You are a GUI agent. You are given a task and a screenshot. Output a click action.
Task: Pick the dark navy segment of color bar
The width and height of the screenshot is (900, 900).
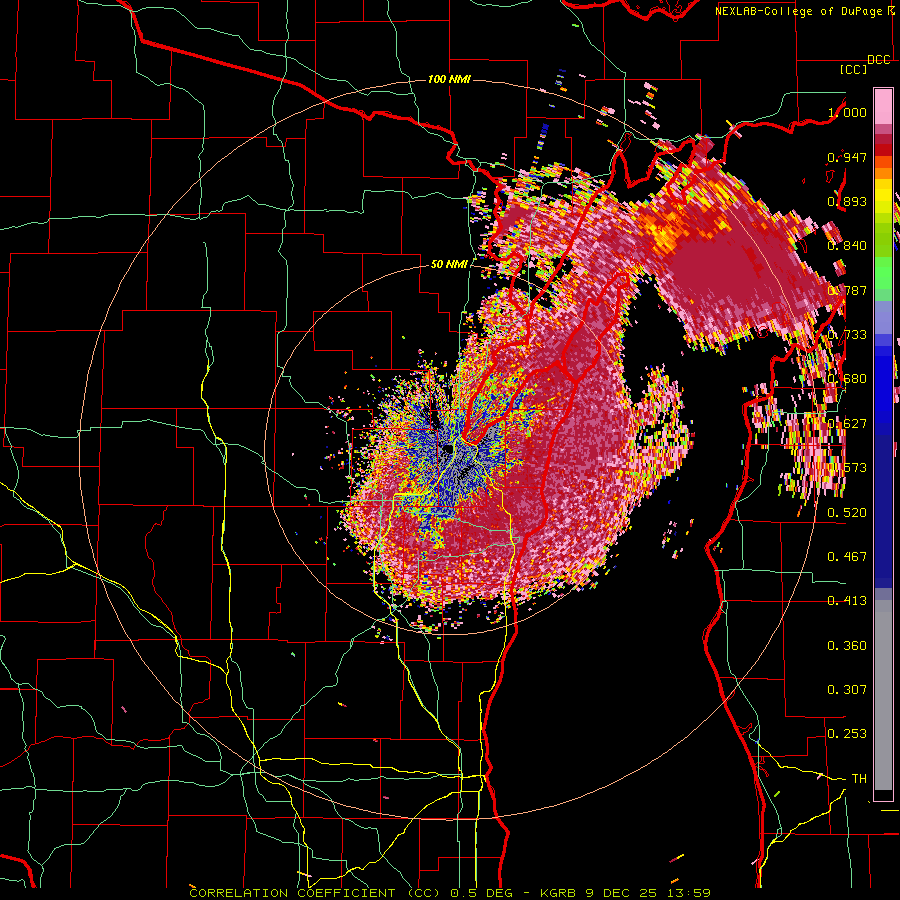[x=883, y=511]
